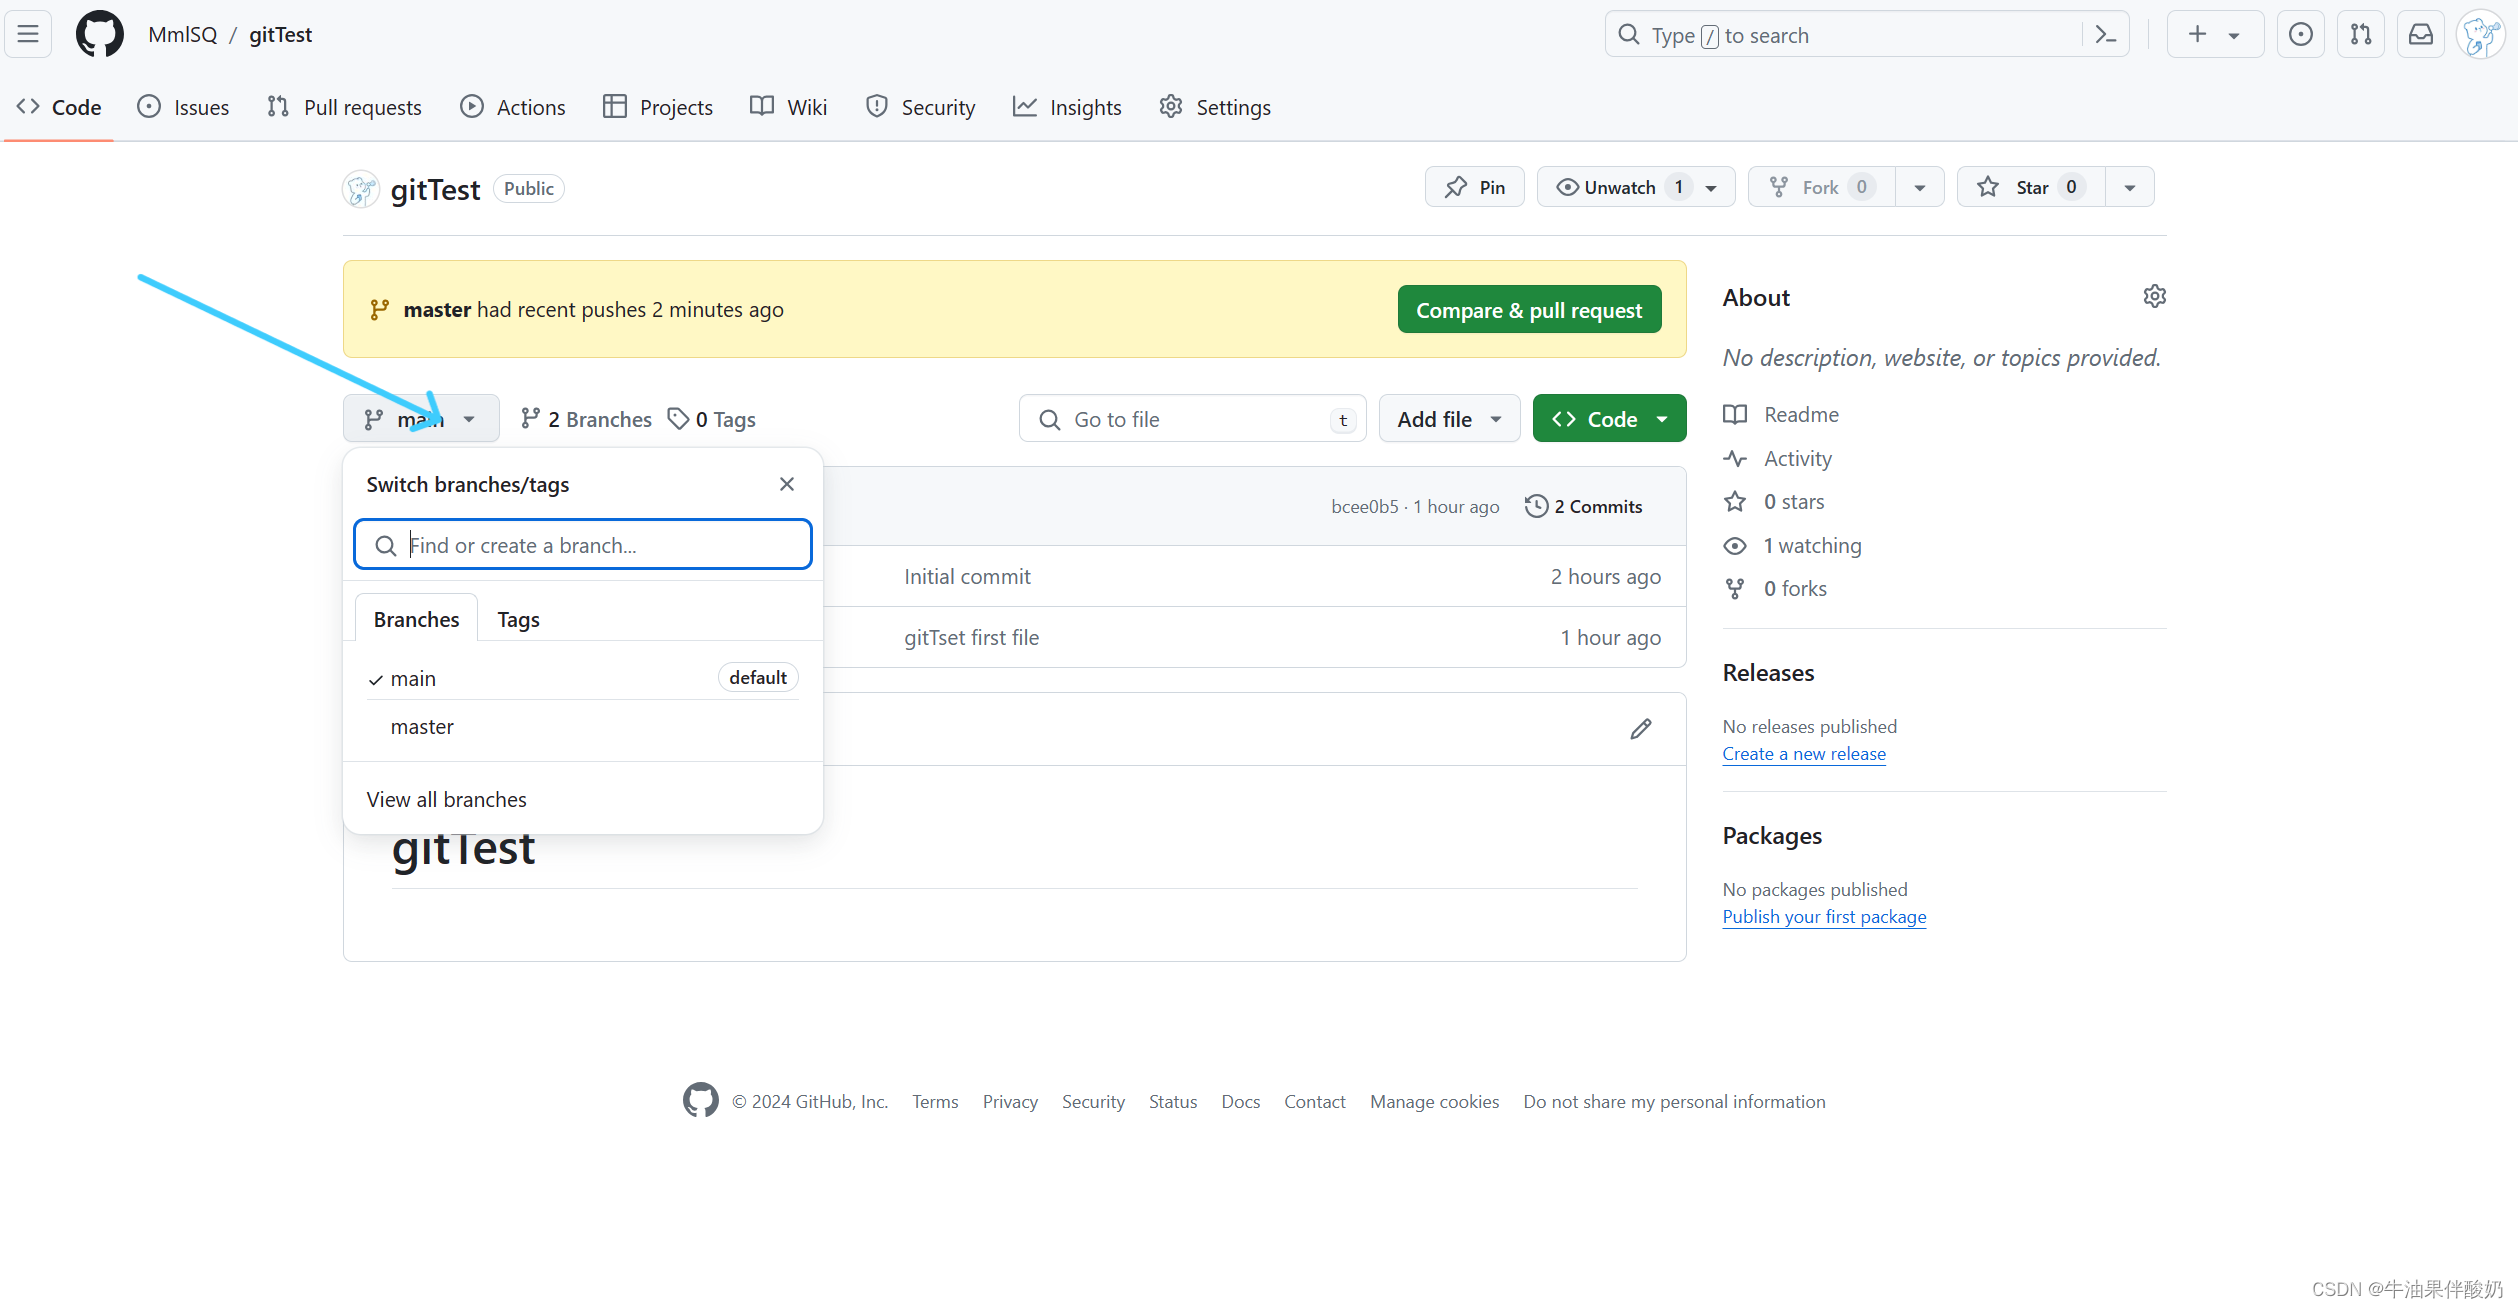
Task: Open the command palette icon
Action: tap(2105, 35)
